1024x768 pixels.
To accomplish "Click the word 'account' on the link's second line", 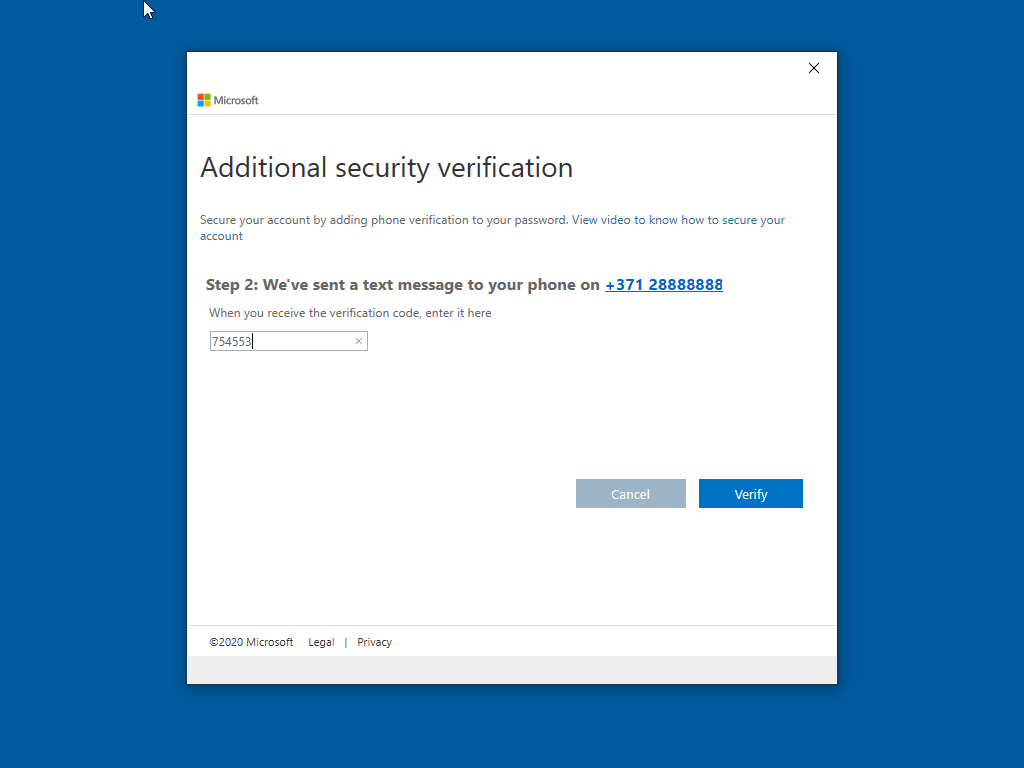I will [221, 236].
